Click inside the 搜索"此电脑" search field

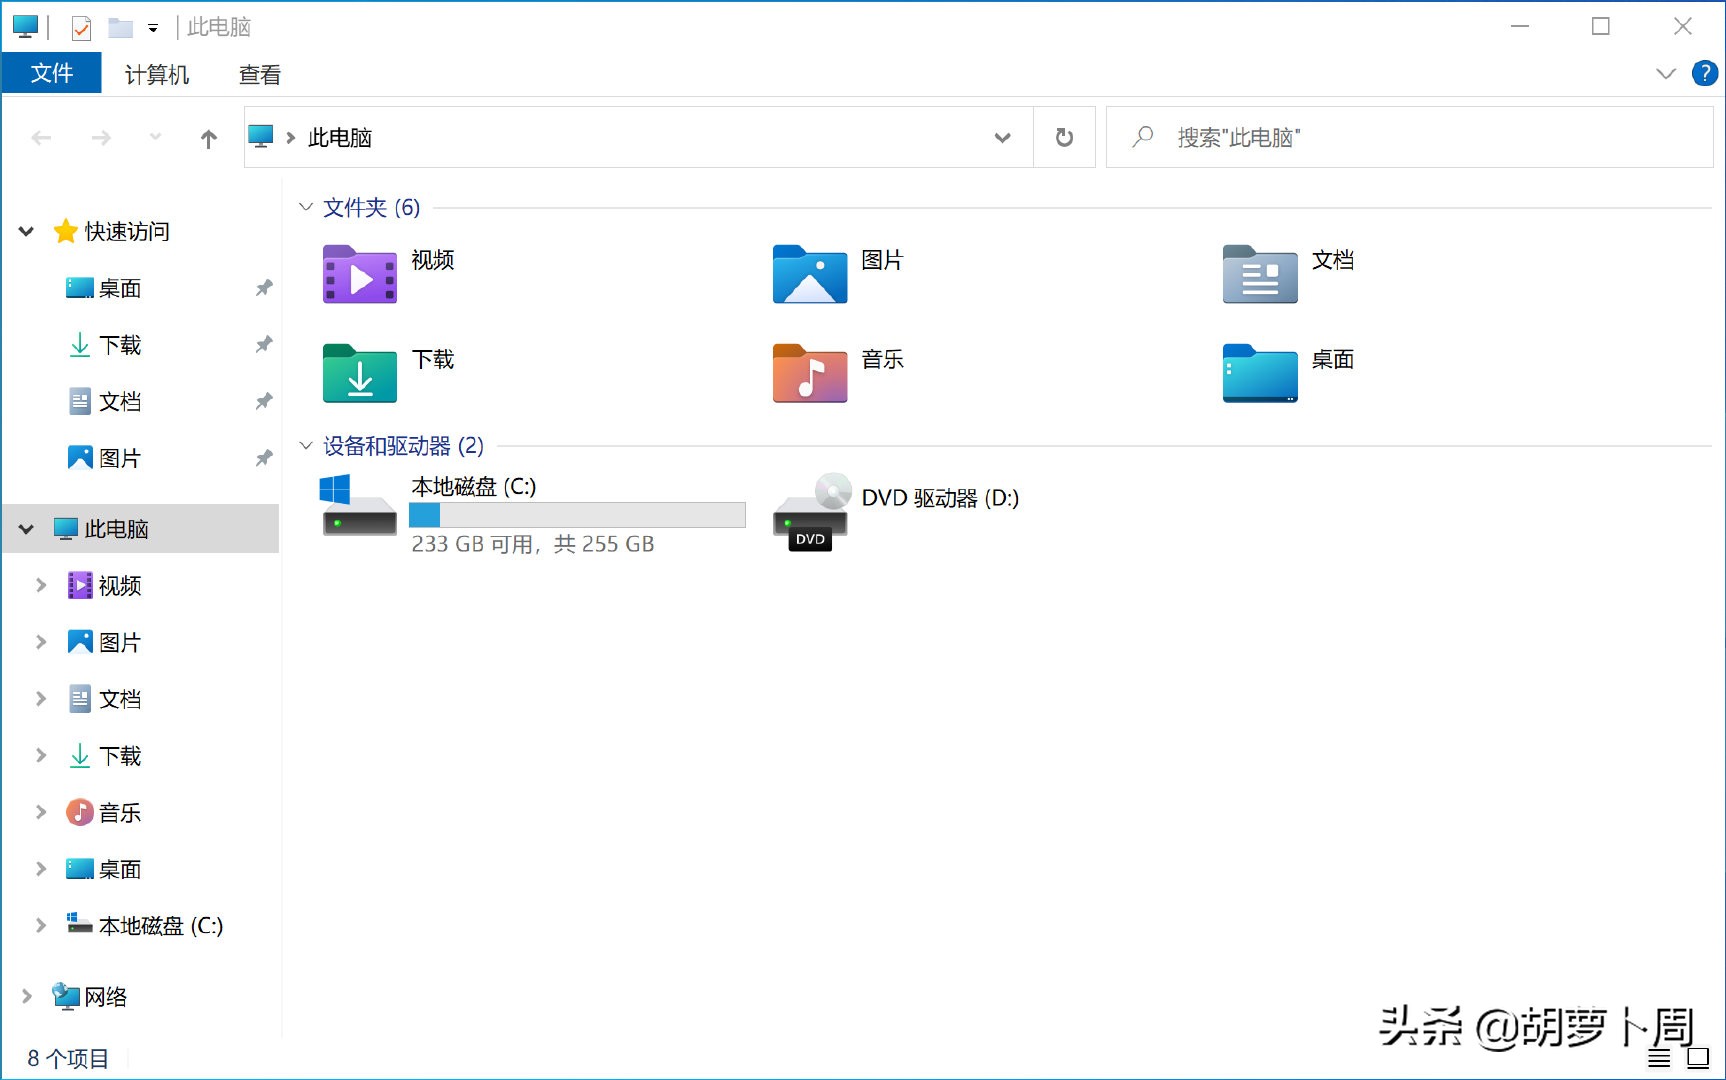point(1300,137)
